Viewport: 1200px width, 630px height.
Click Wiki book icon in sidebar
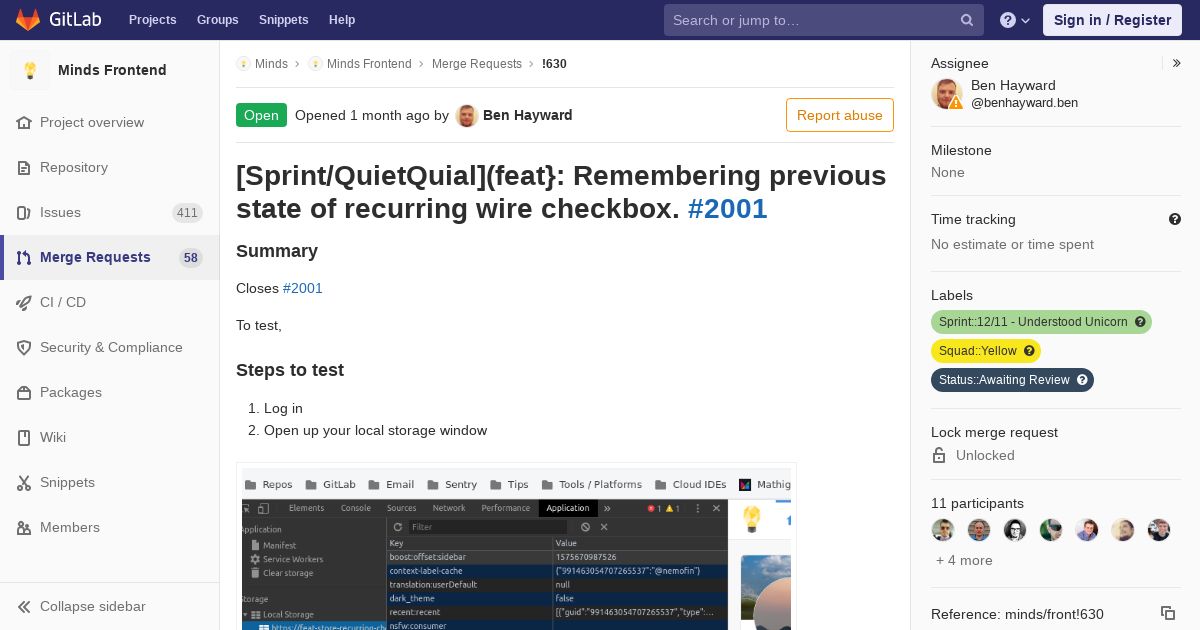point(24,437)
